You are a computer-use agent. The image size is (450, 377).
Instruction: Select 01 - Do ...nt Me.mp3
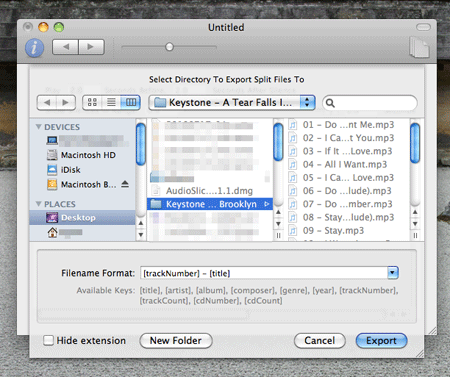click(x=348, y=125)
